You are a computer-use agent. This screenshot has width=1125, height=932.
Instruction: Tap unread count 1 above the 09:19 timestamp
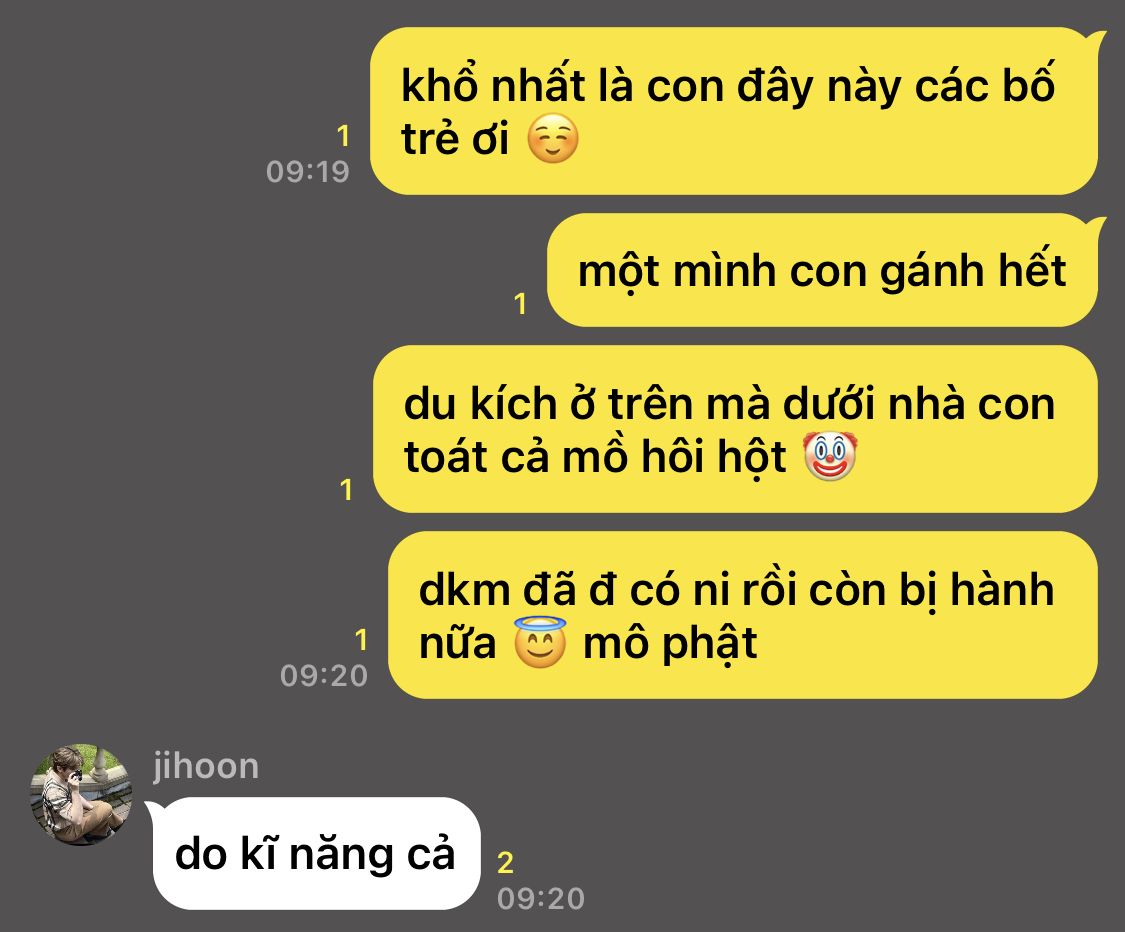pyautogui.click(x=344, y=136)
